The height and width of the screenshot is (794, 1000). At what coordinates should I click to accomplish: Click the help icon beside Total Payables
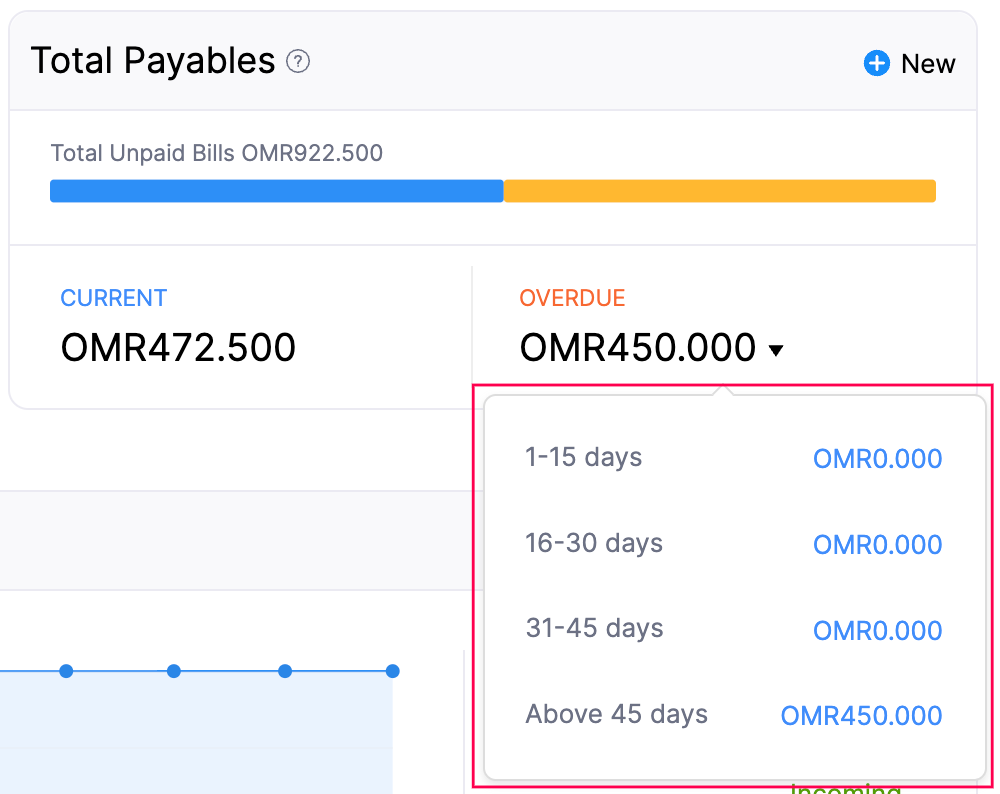tap(298, 62)
